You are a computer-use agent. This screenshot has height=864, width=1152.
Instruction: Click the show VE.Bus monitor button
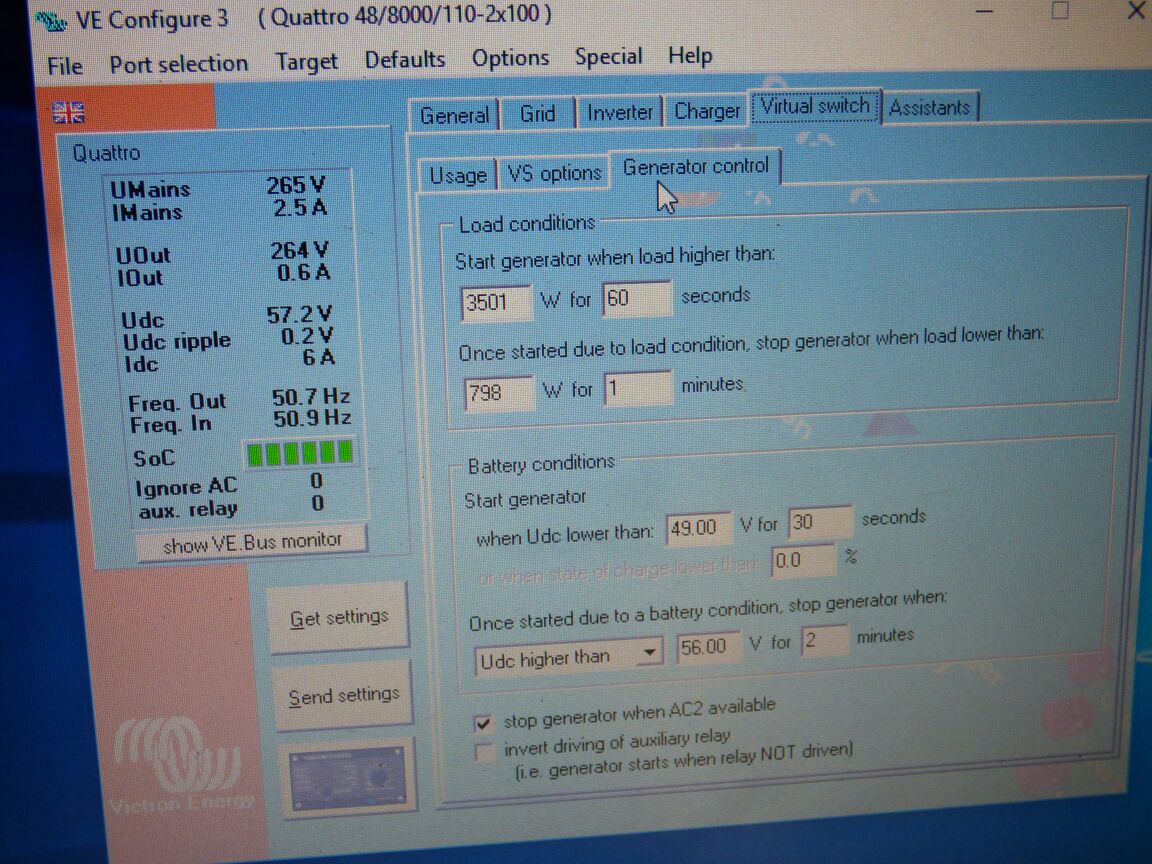252,544
